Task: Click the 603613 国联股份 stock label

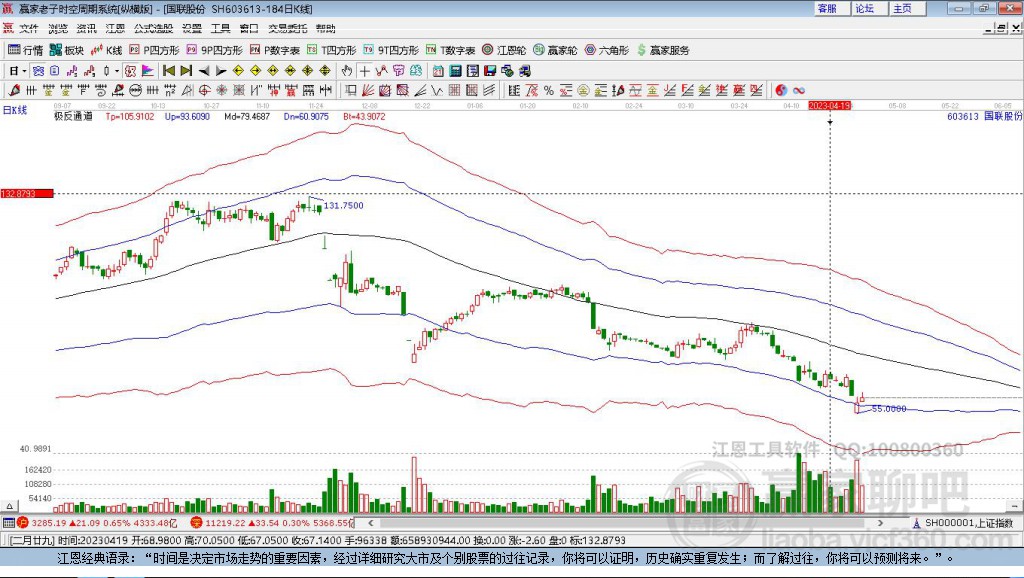Action: tap(984, 116)
